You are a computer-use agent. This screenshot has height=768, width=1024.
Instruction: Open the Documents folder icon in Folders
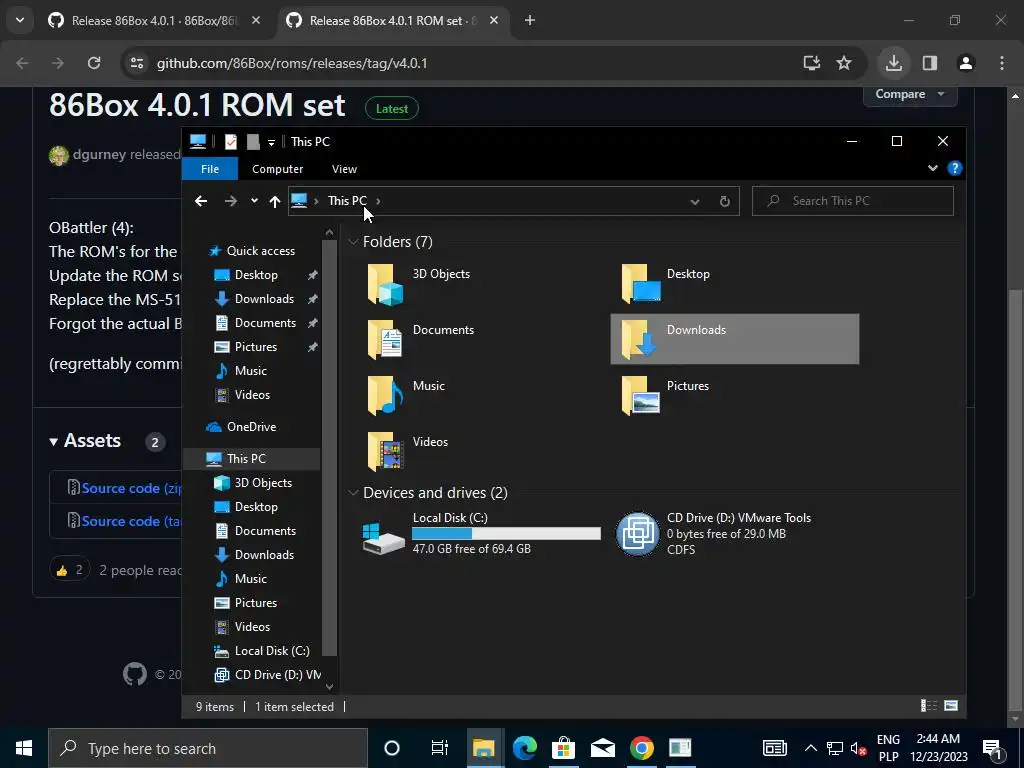click(x=385, y=340)
